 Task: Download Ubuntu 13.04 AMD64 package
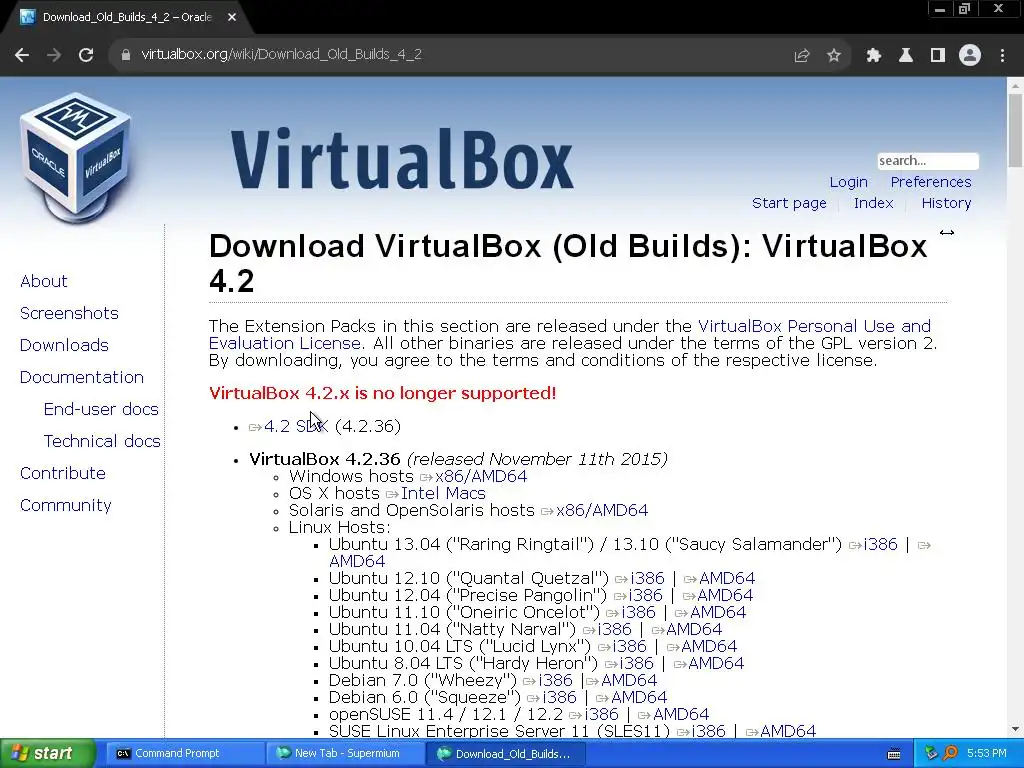pyautogui.click(x=357, y=561)
